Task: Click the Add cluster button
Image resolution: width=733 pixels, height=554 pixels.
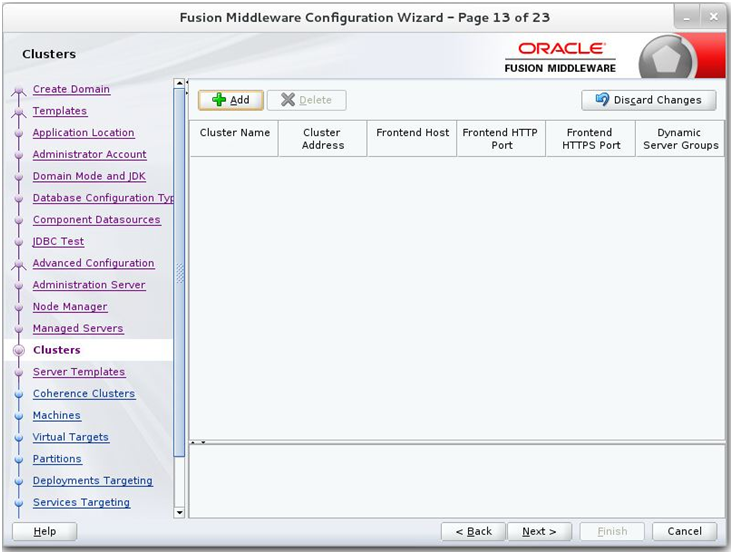Action: coord(230,100)
